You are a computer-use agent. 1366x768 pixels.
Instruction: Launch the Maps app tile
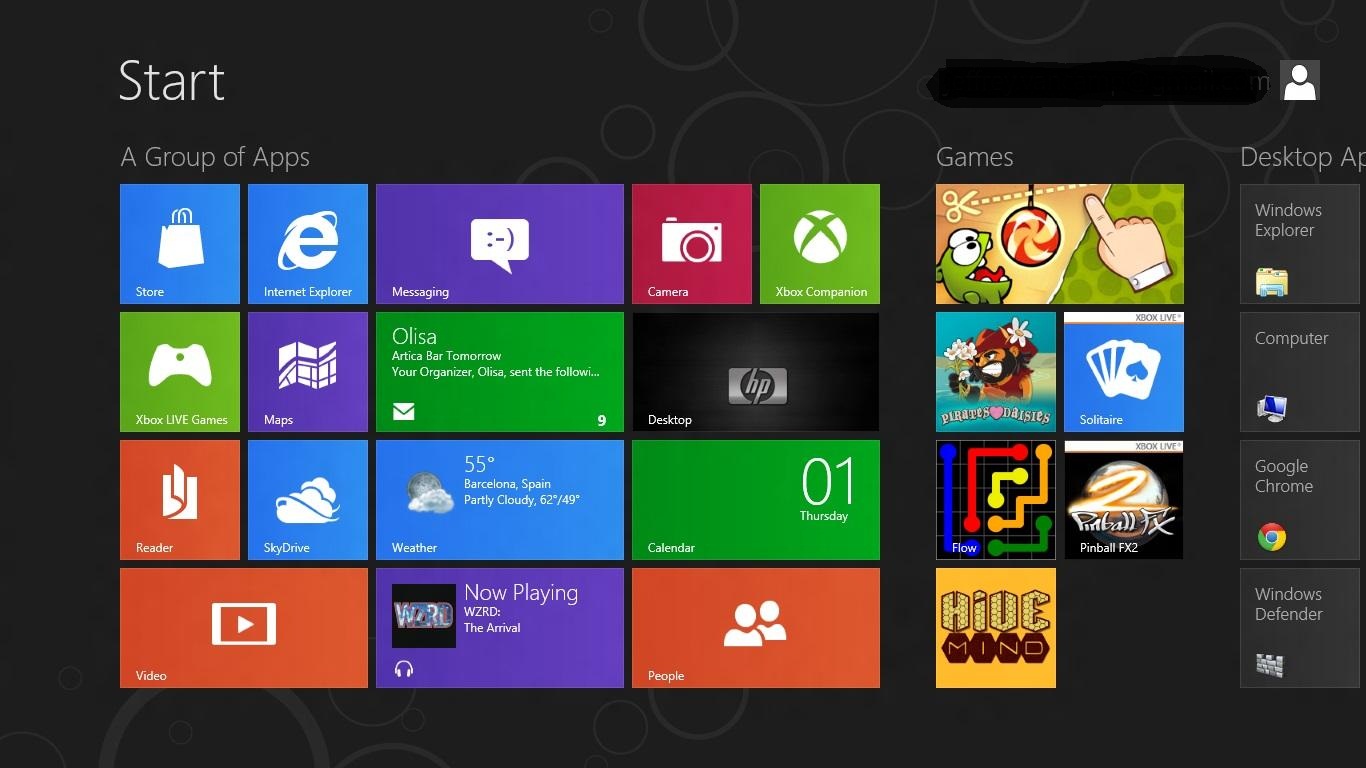pos(308,372)
